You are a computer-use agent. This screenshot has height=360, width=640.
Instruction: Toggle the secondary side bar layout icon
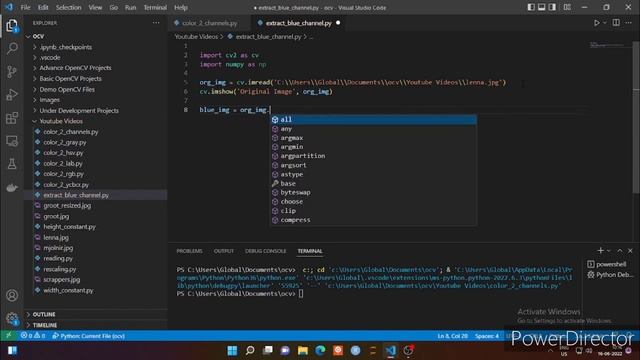(552, 7)
